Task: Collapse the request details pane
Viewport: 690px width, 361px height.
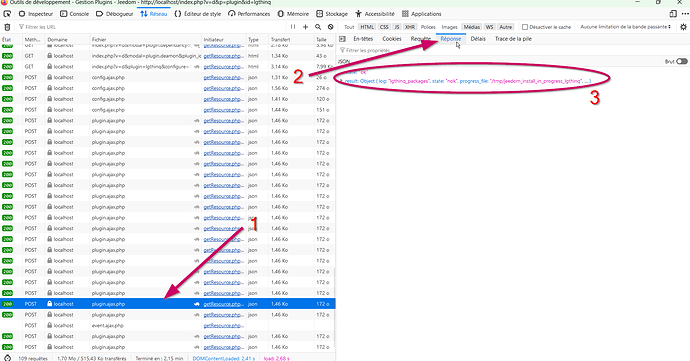Action: pos(342,39)
